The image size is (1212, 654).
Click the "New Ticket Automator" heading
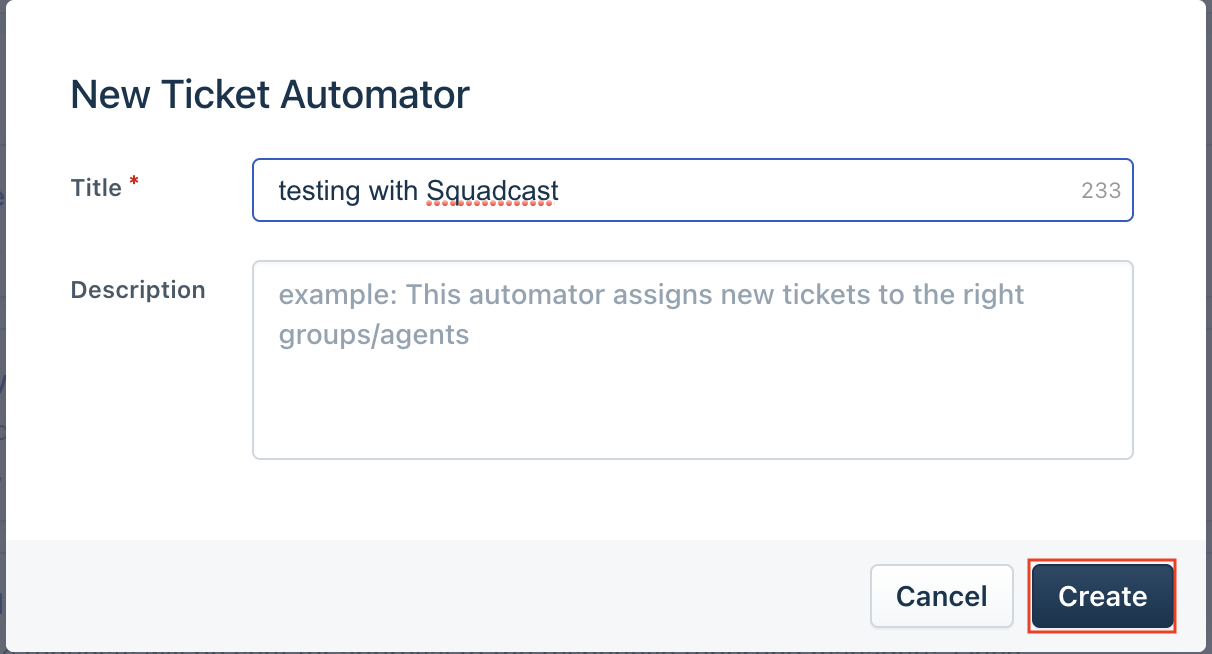click(270, 95)
